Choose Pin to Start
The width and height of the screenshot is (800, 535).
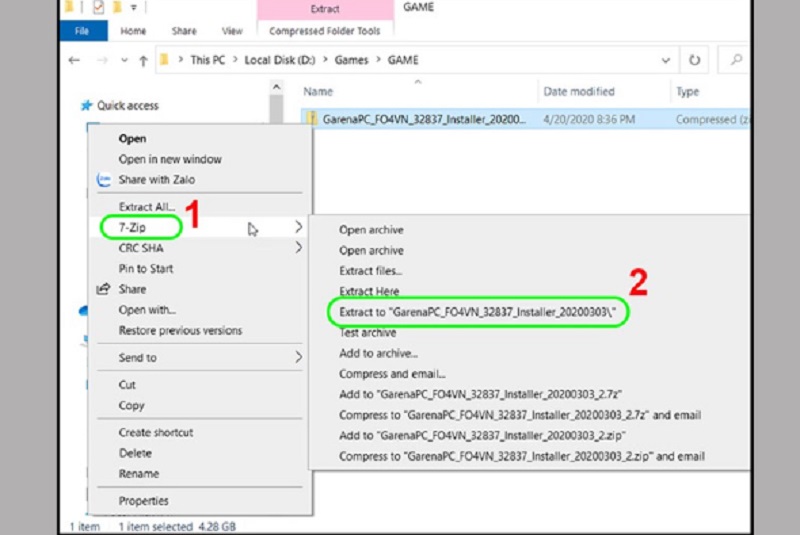click(146, 269)
